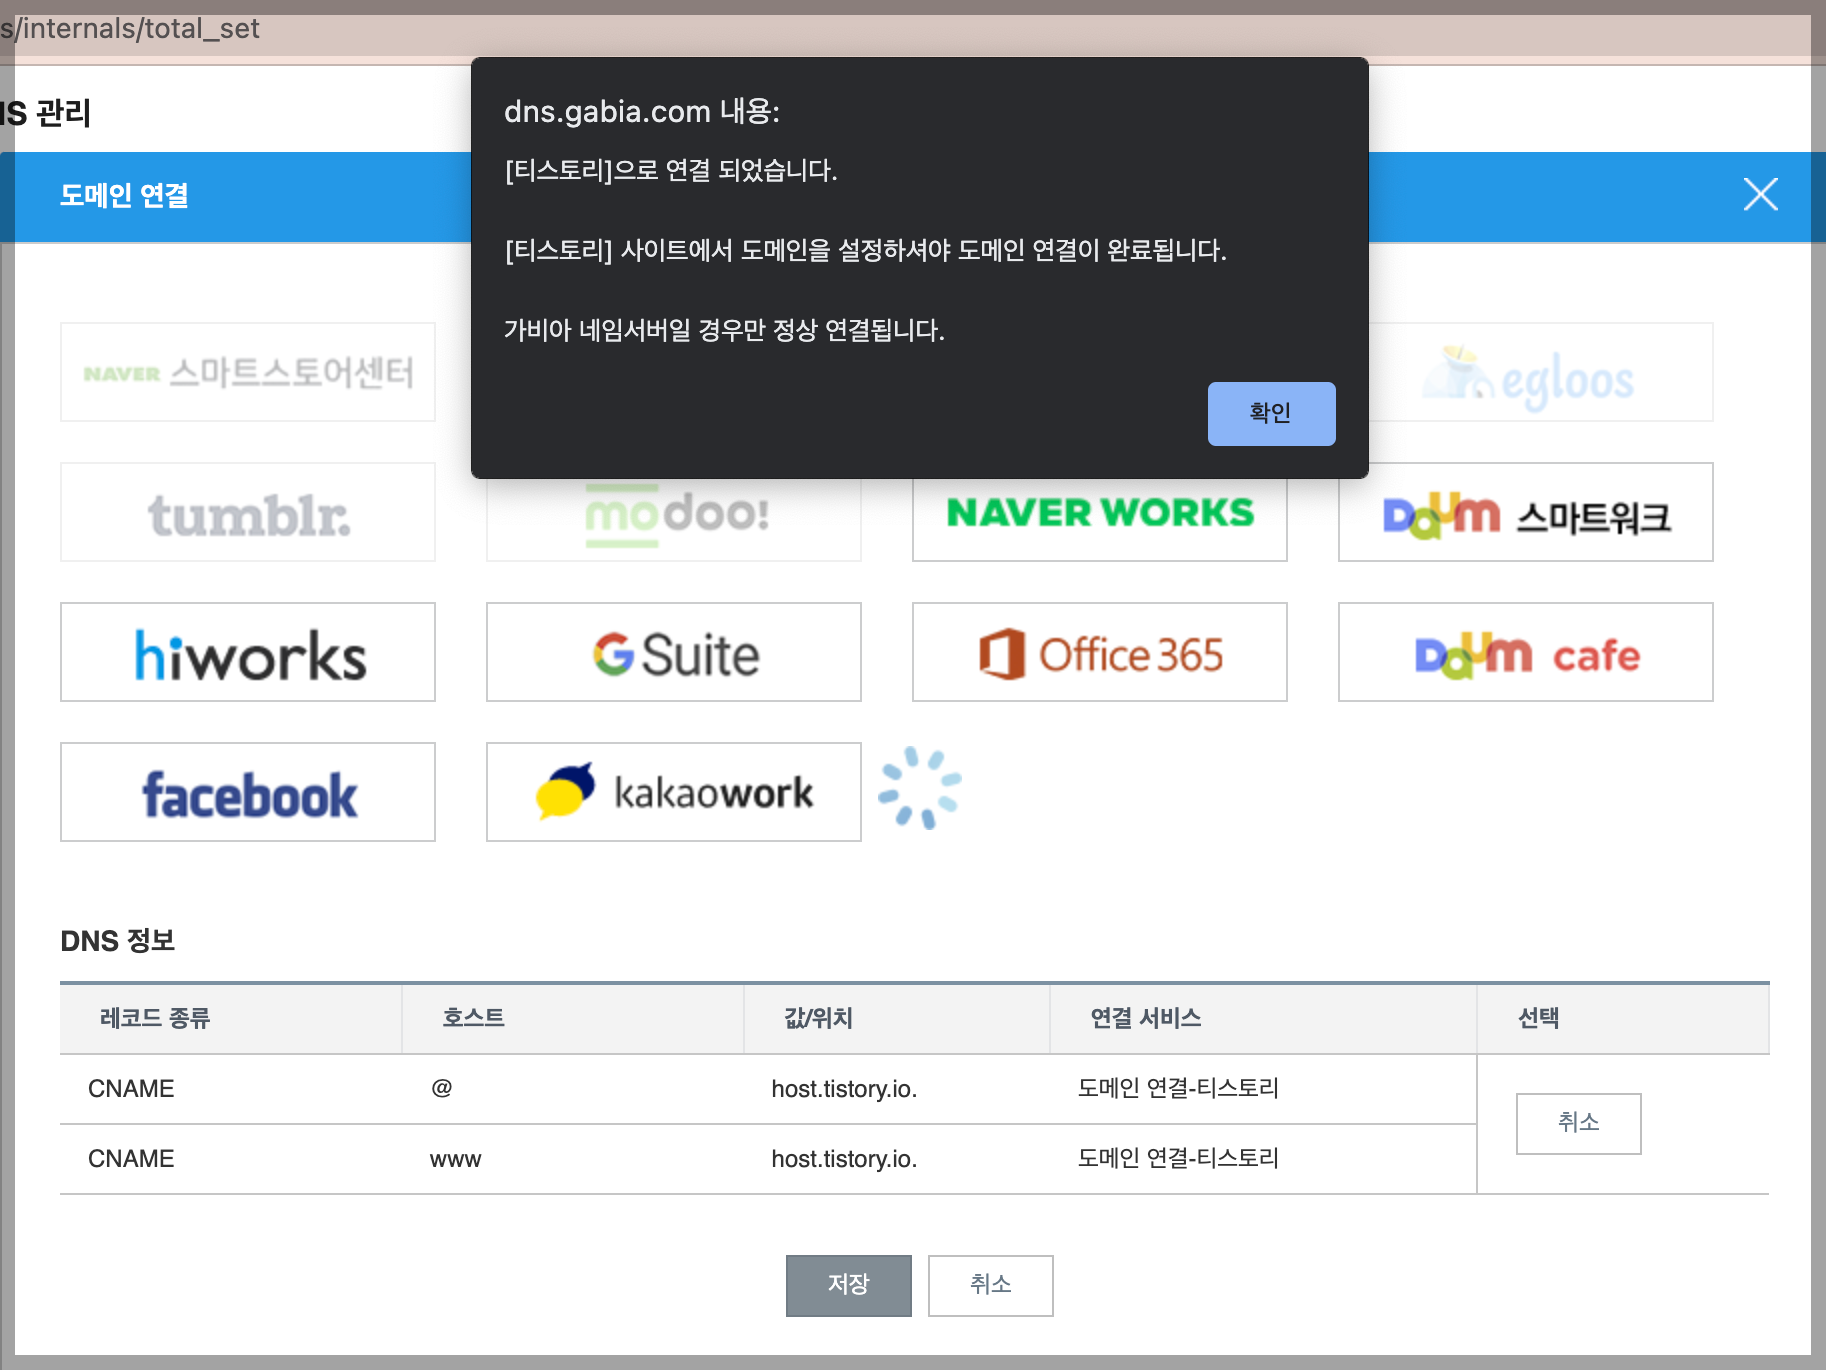This screenshot has height=1370, width=1826.
Task: Select the modoo! service tile
Action: pyautogui.click(x=674, y=518)
